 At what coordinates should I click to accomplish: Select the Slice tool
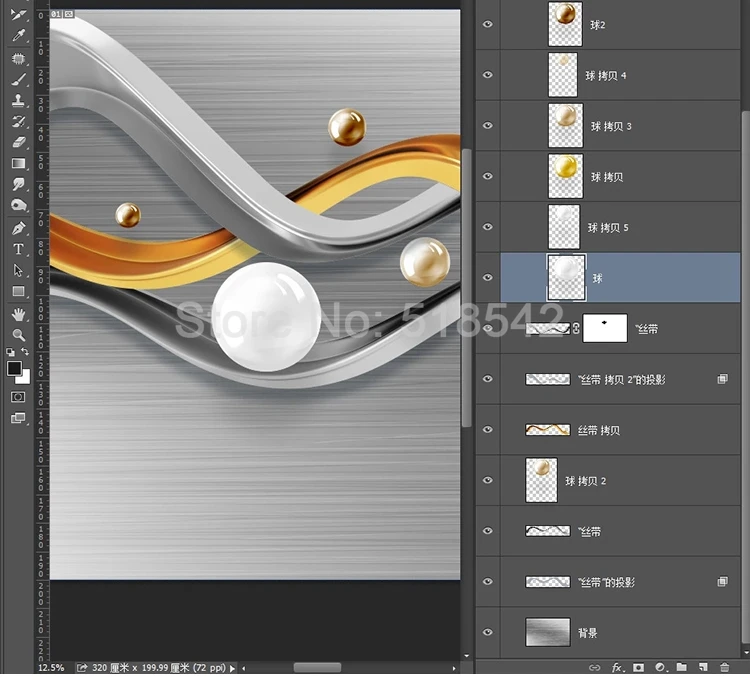pyautogui.click(x=19, y=14)
